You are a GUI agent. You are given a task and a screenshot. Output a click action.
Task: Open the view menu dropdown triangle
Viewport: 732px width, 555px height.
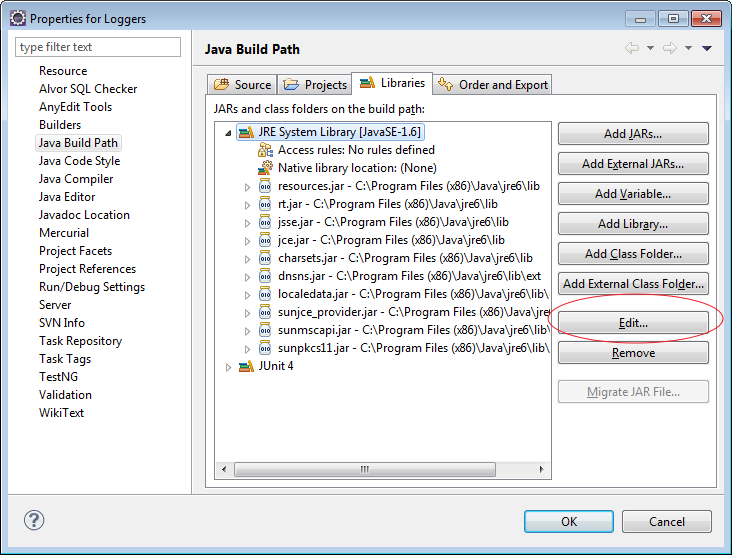pyautogui.click(x=707, y=48)
